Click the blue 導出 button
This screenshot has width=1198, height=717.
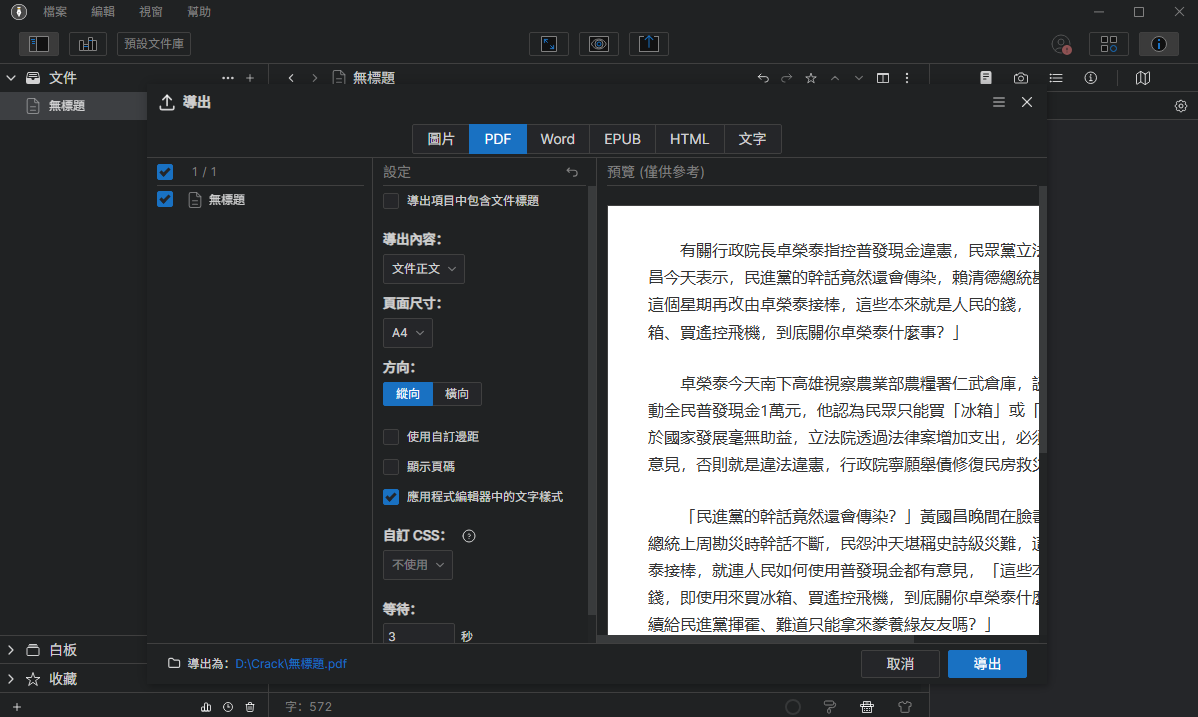pyautogui.click(x=987, y=664)
